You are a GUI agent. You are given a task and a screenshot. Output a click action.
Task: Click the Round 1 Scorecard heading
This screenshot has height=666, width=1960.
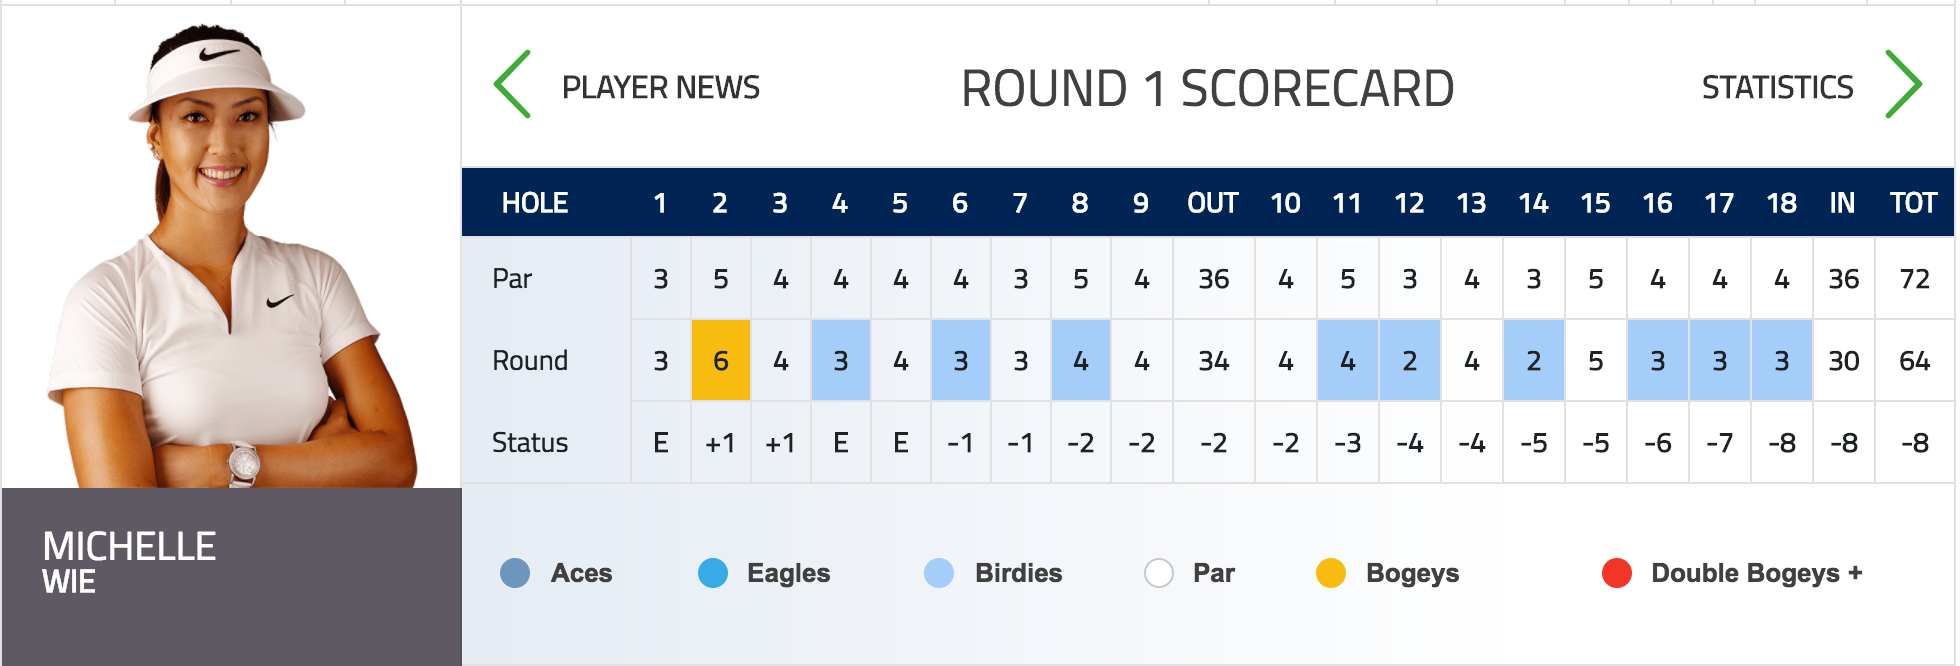(x=1207, y=89)
